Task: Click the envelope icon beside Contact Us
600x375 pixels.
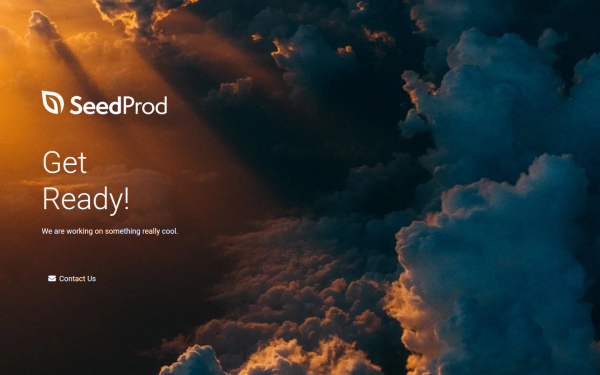Action: pos(52,278)
